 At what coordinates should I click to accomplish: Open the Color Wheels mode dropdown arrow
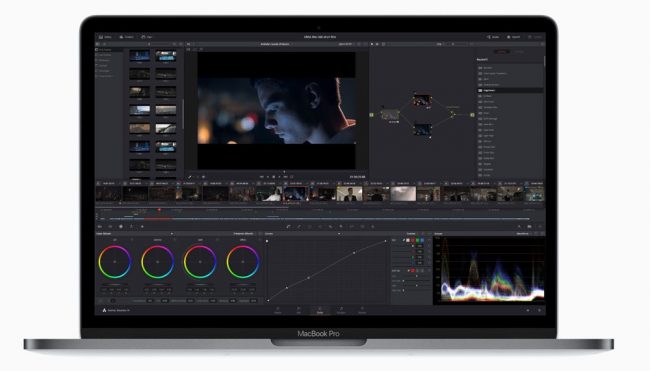[172, 234]
